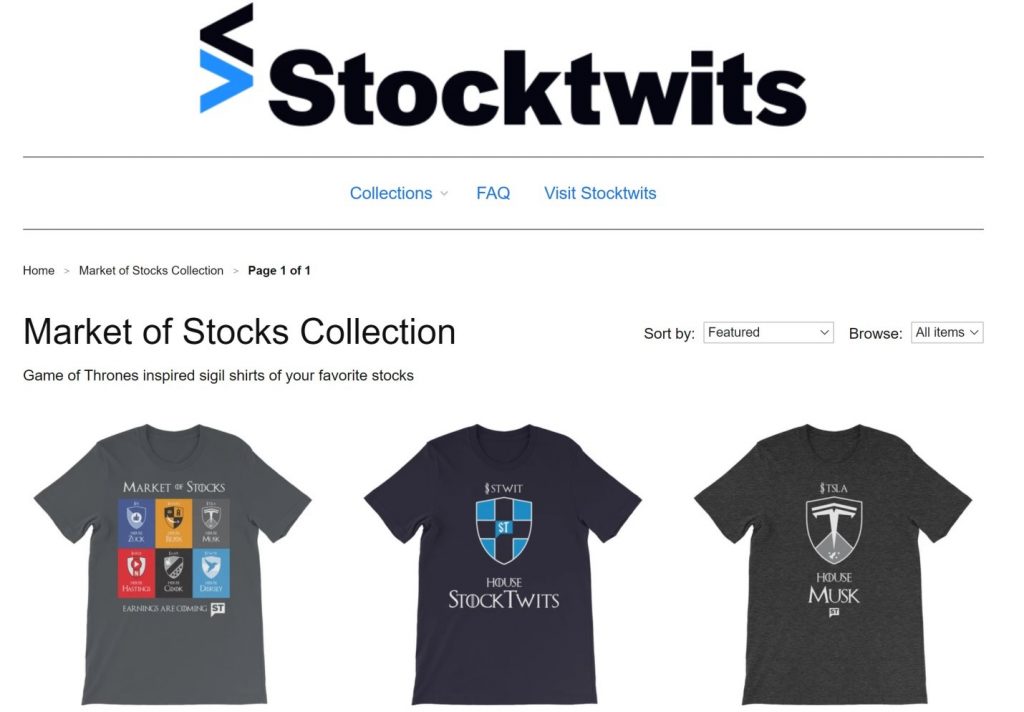
Task: Open the Browse All items dropdown
Action: click(947, 332)
